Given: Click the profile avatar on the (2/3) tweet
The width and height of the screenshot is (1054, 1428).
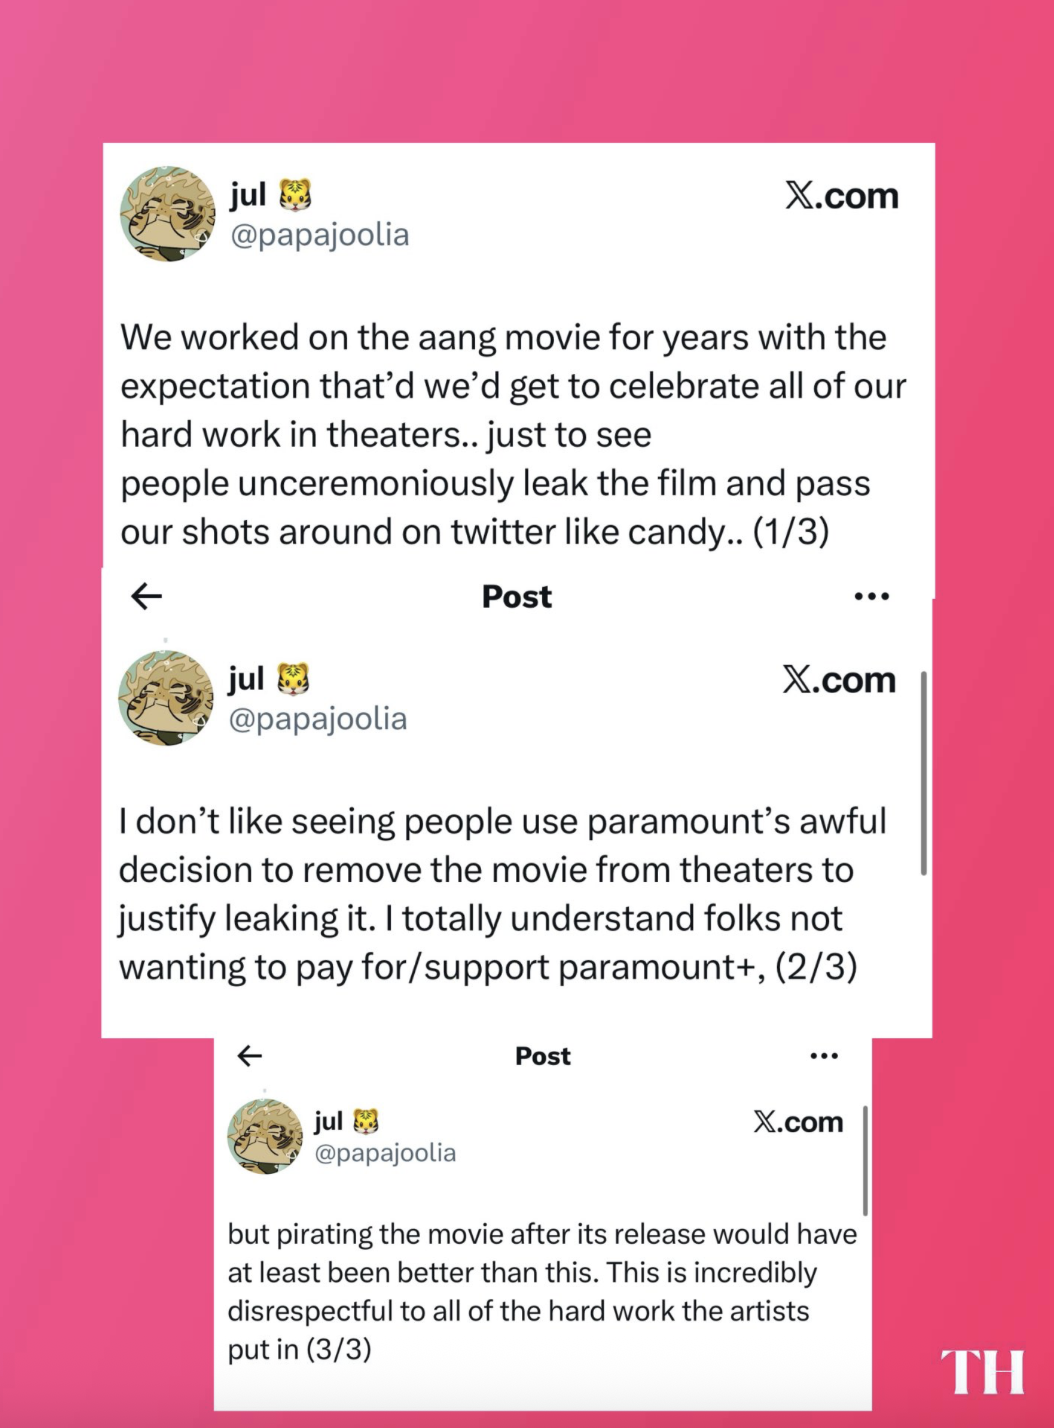Looking at the screenshot, I should 165,698.
